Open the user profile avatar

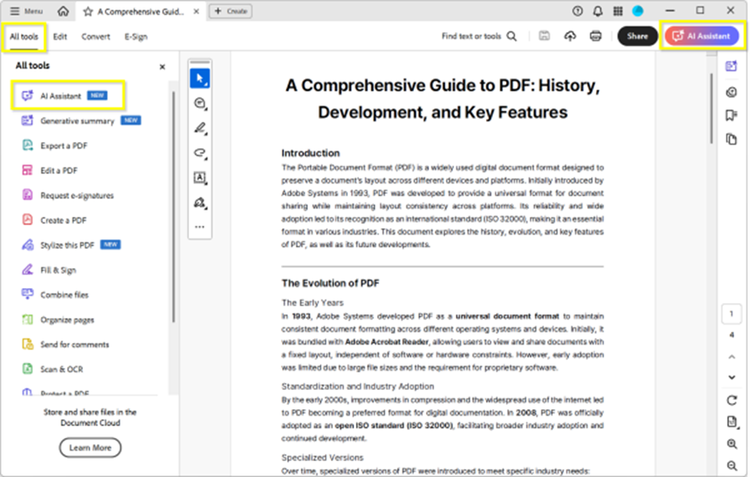tap(638, 11)
